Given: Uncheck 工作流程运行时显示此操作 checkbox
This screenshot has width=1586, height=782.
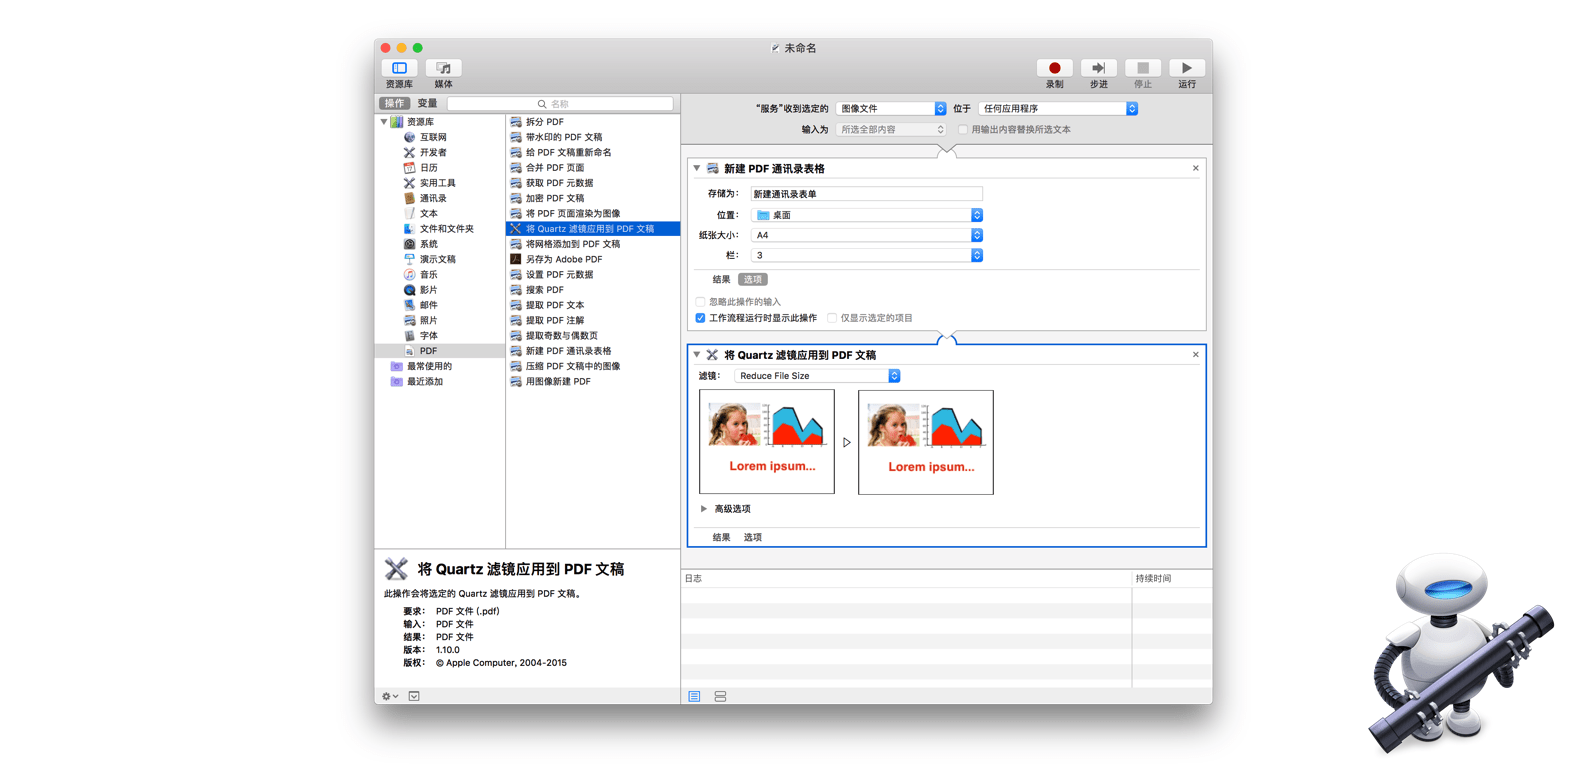Looking at the screenshot, I should (700, 318).
